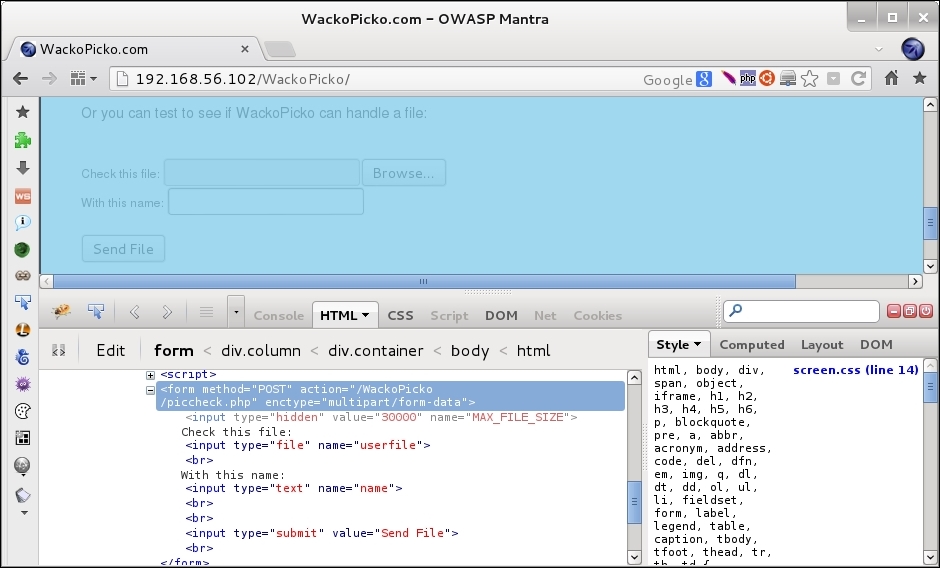This screenshot has width=940, height=568.
Task: Click the Send File button
Action: pos(123,249)
